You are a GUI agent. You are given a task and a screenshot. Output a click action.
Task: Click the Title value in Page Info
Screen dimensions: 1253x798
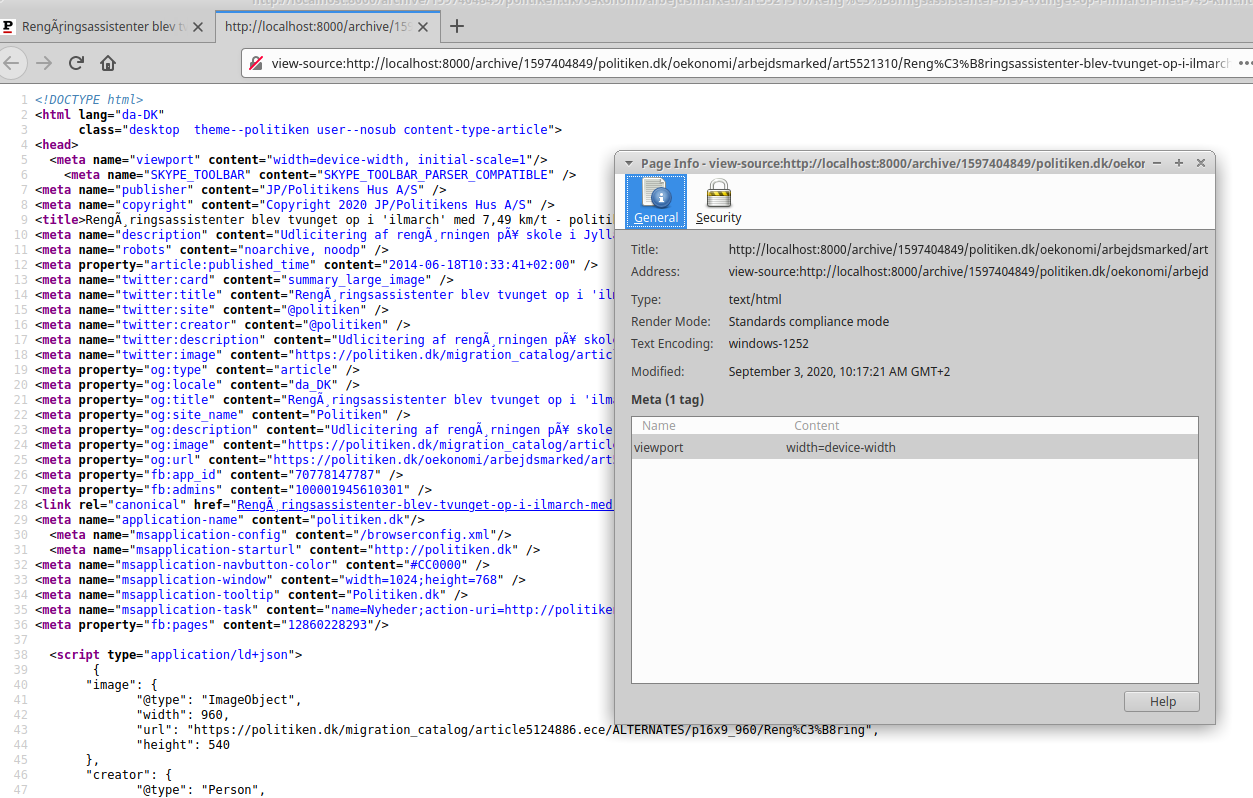coord(968,249)
